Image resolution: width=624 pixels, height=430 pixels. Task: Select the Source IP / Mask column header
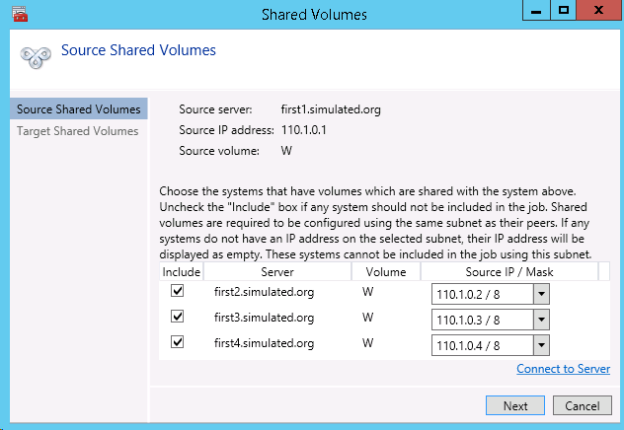[x=509, y=271]
